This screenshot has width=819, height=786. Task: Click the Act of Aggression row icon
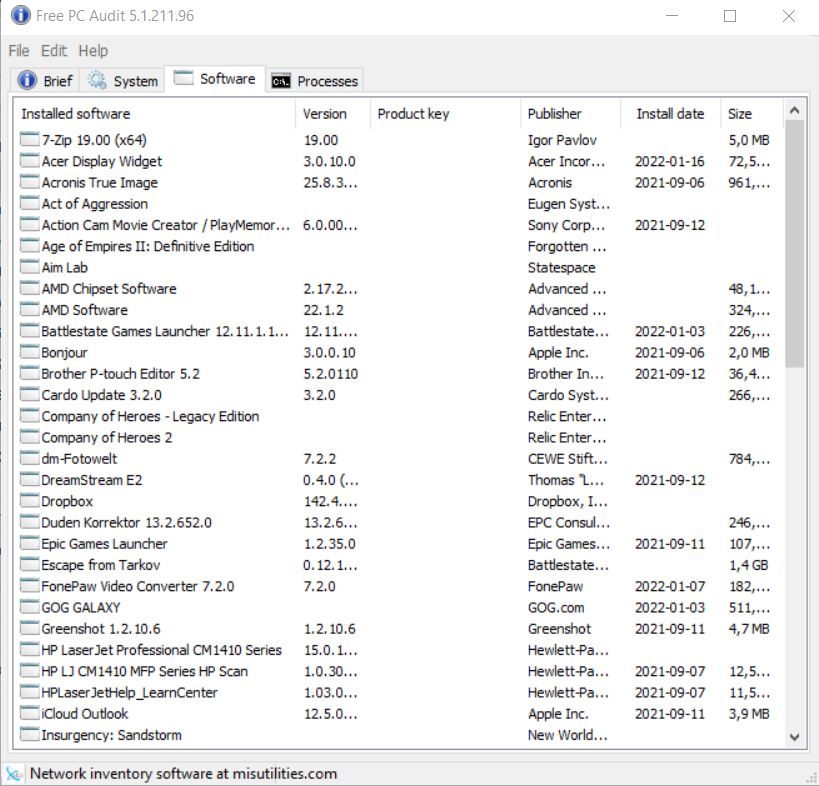click(x=29, y=203)
